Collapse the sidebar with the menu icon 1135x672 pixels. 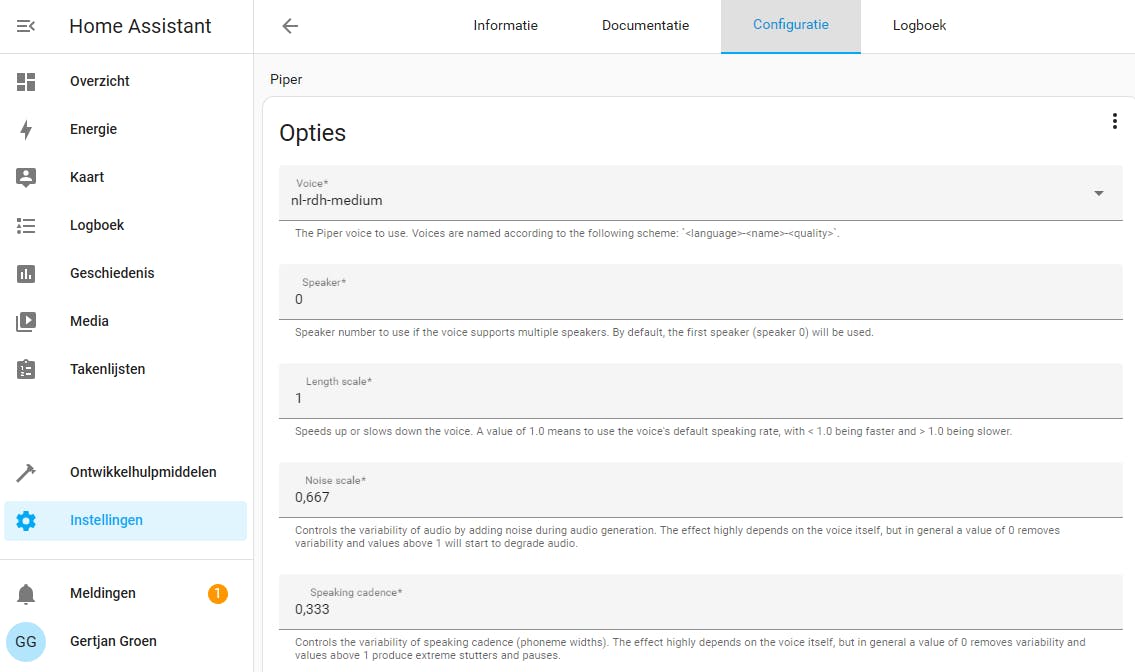tap(26, 26)
